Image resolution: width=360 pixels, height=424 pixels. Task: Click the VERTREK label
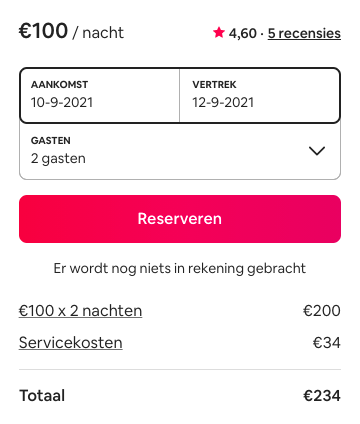click(214, 85)
